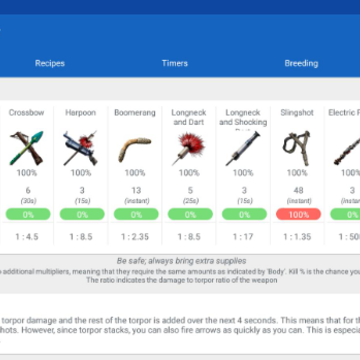The height and width of the screenshot is (360, 360).
Task: Click the Crossbow quantity 6
Action: click(28, 190)
